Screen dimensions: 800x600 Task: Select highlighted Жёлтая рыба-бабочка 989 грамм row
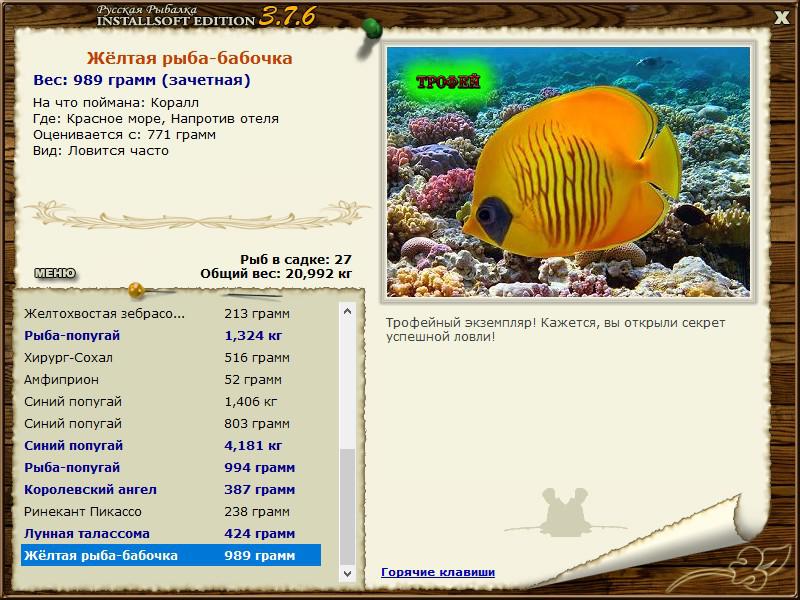pos(171,555)
